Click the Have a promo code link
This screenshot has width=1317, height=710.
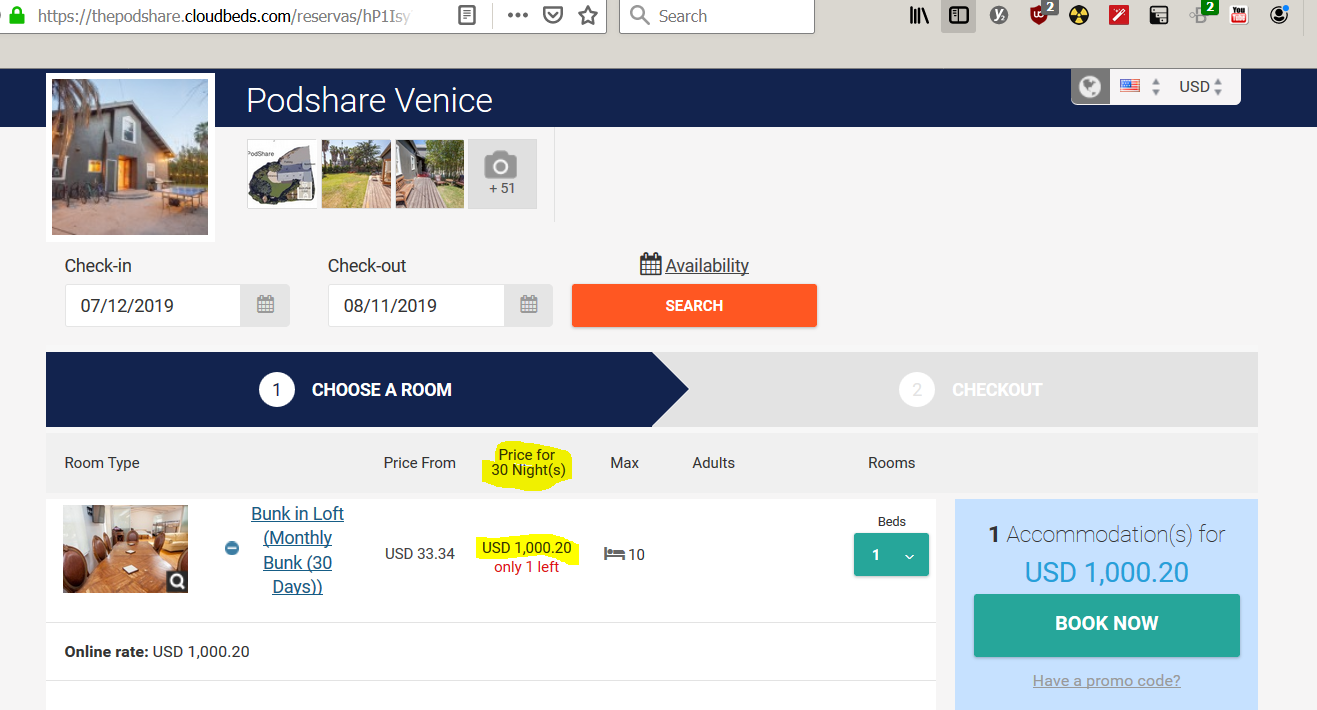1106,681
